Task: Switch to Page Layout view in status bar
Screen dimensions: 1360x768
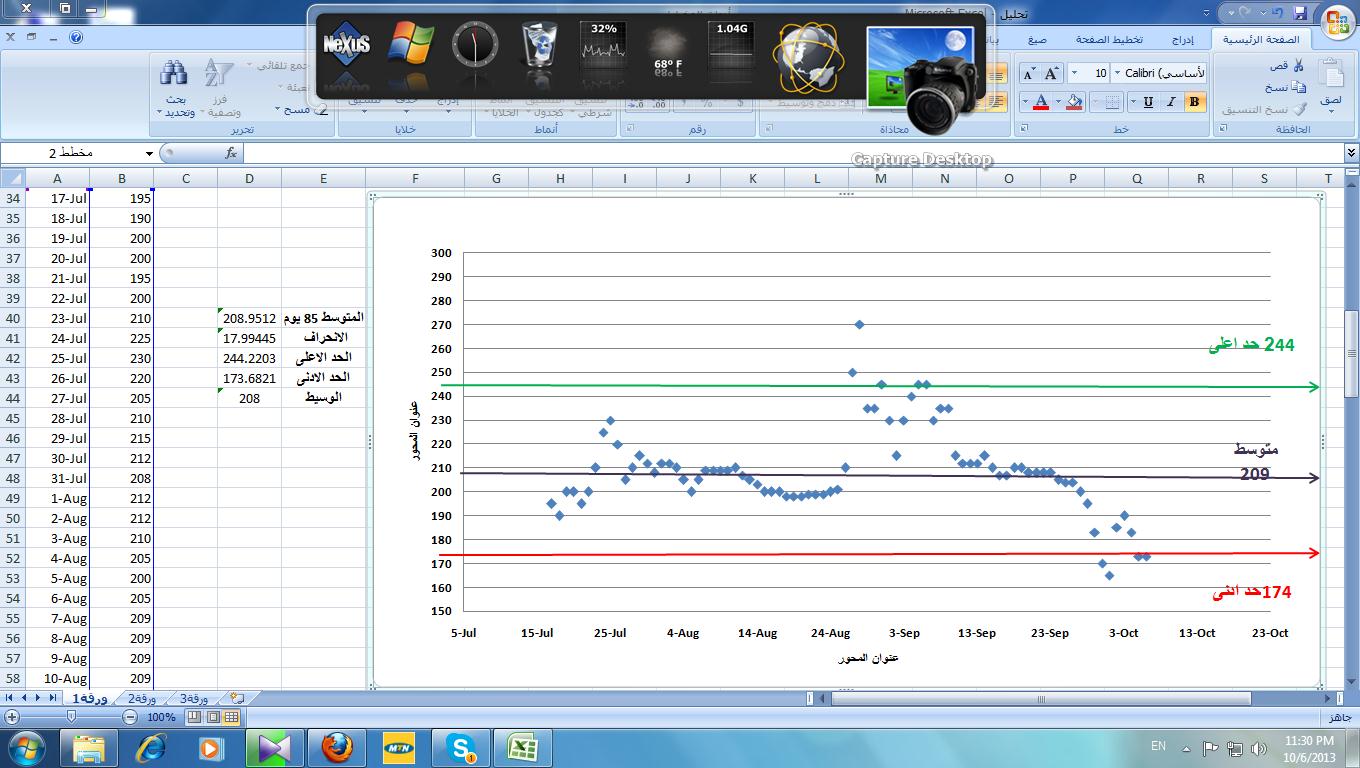Action: pyautogui.click(x=213, y=717)
